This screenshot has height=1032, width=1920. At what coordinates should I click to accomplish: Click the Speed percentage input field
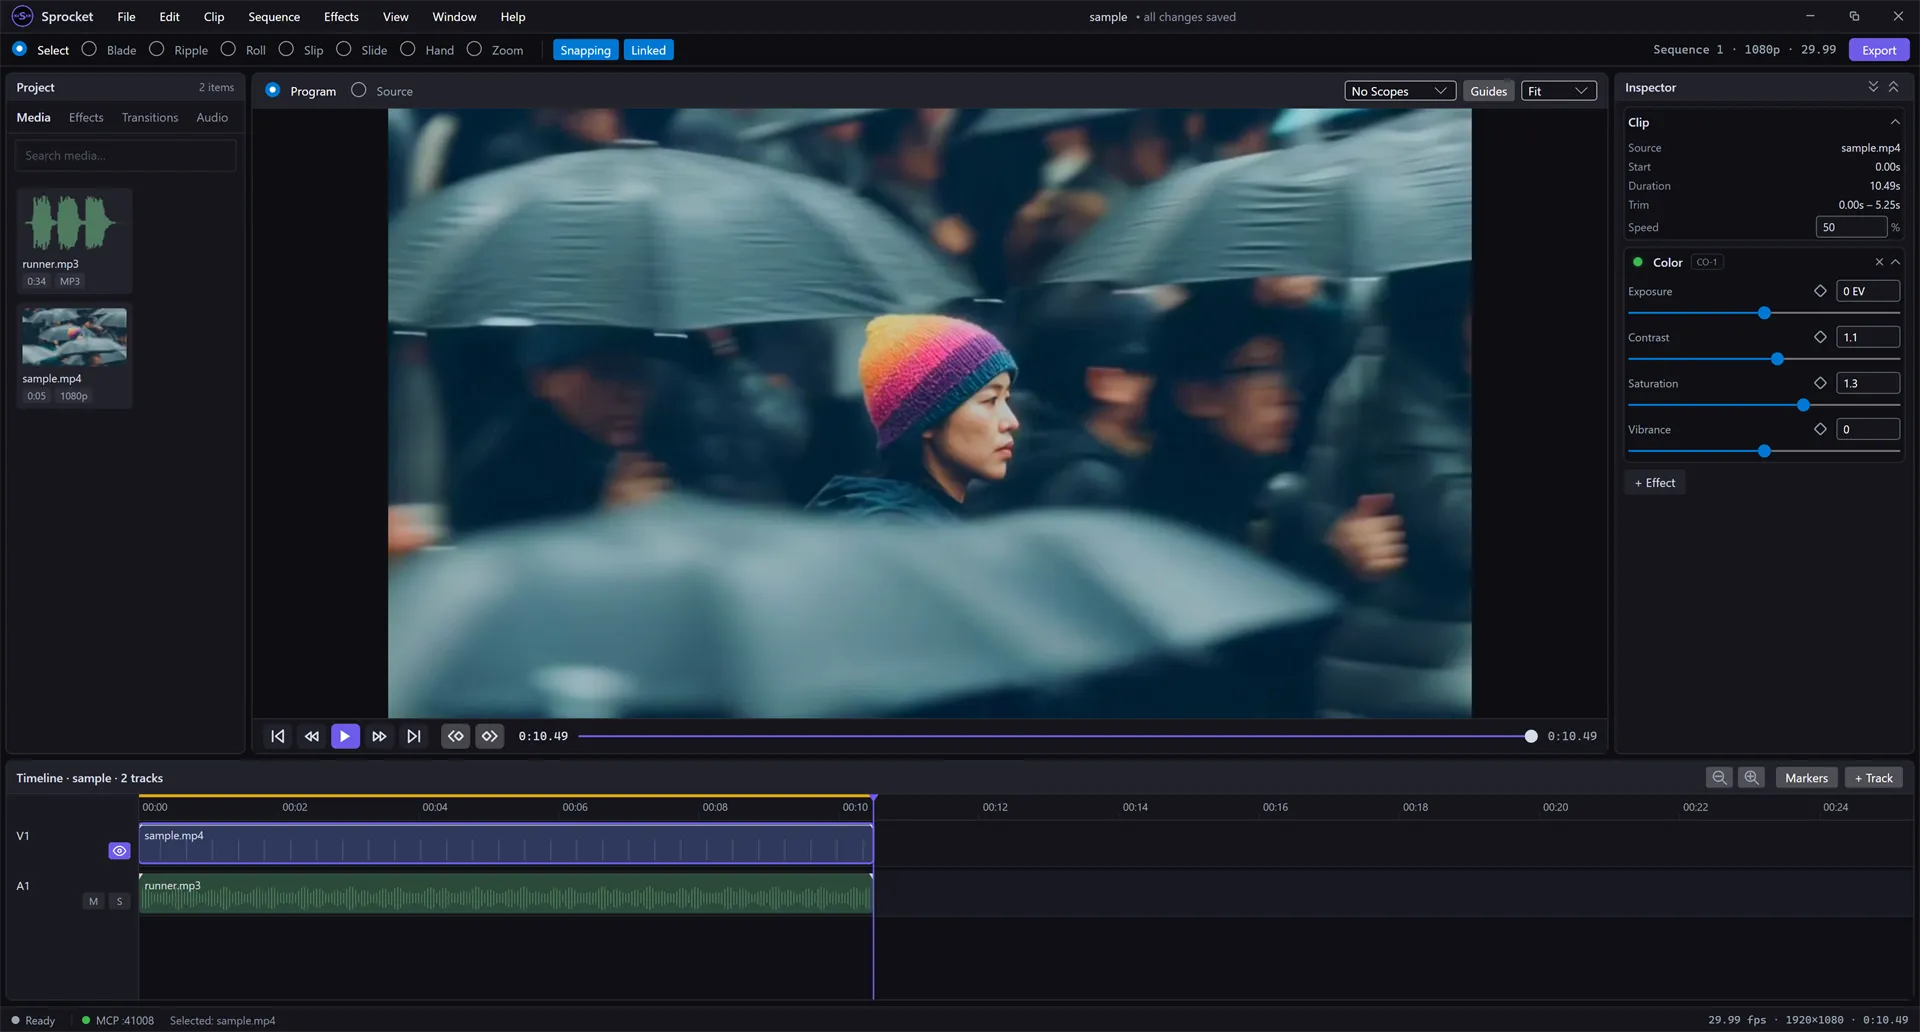(1851, 227)
